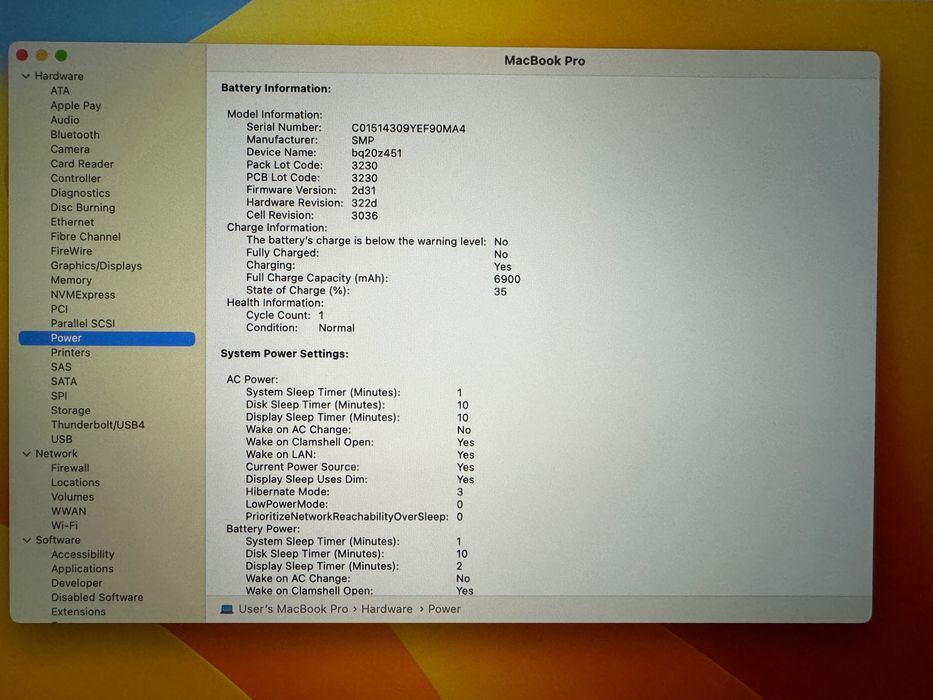Open Apple Pay hardware info
The width and height of the screenshot is (933, 700).
pos(76,105)
